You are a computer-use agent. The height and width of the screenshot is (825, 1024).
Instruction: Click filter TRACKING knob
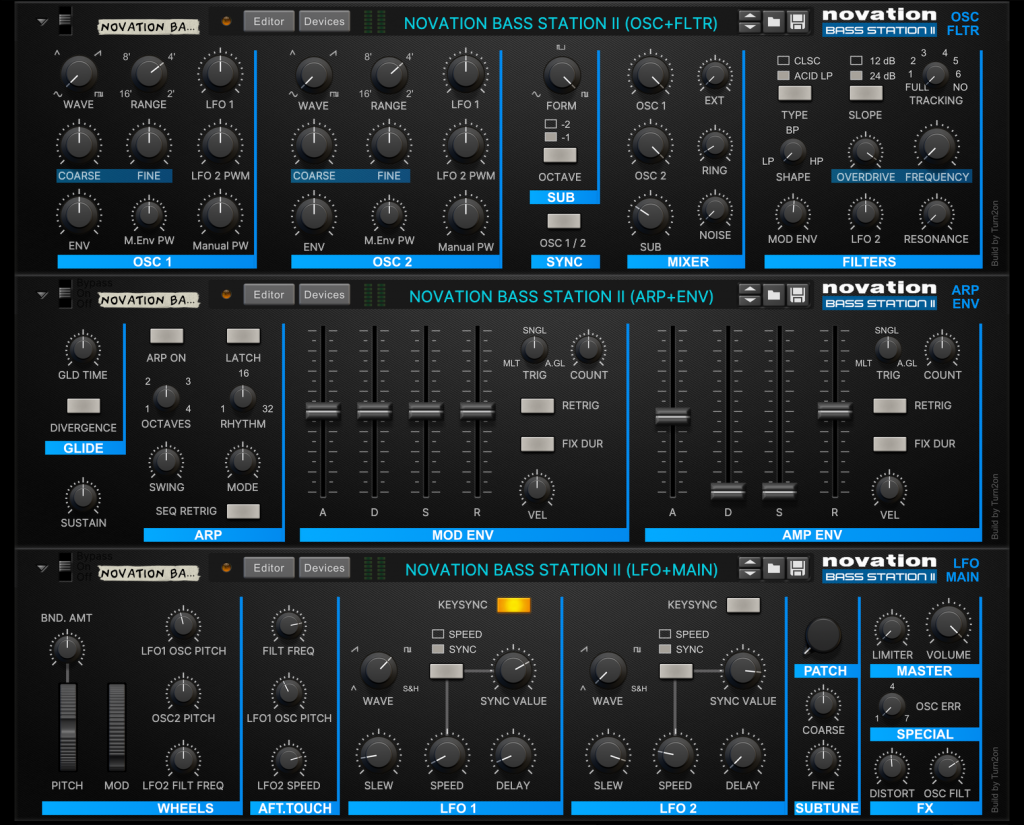(x=936, y=74)
